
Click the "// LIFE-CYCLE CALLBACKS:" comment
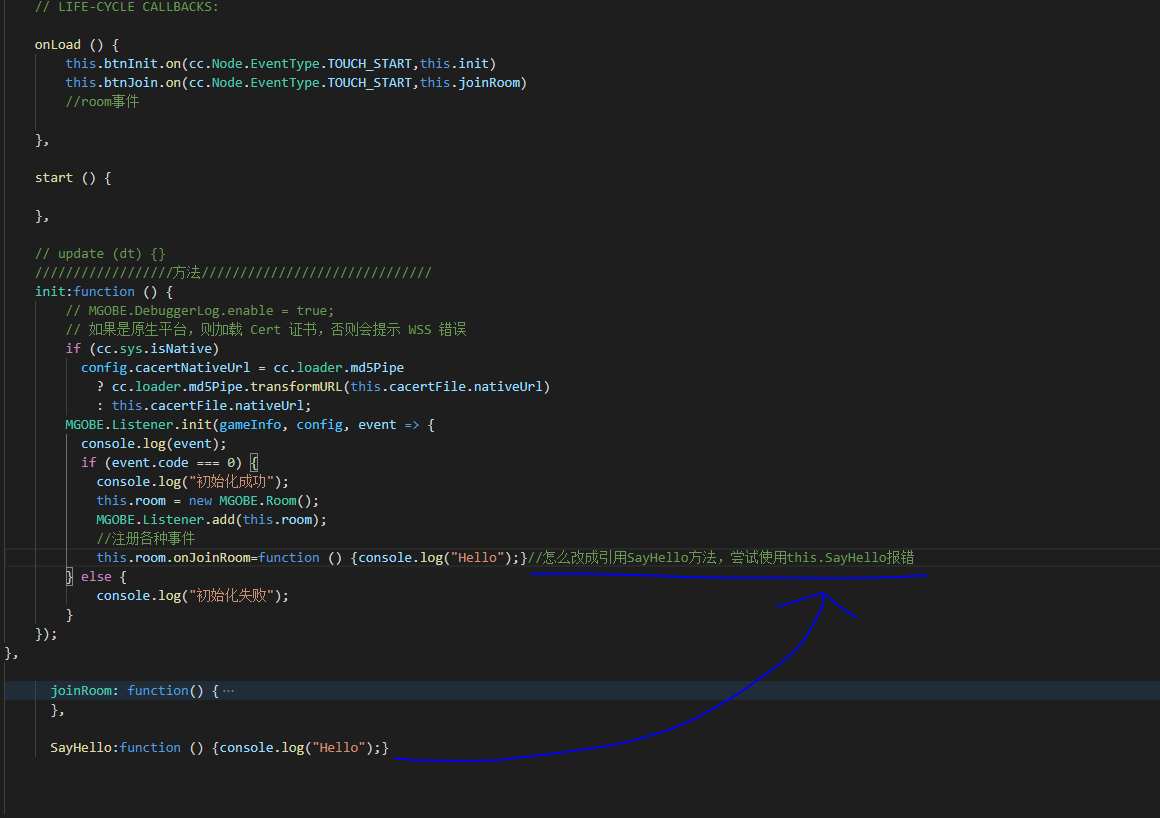point(127,7)
